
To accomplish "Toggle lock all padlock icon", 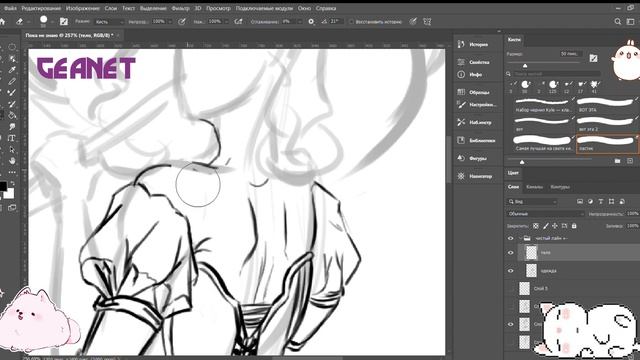I will click(574, 226).
